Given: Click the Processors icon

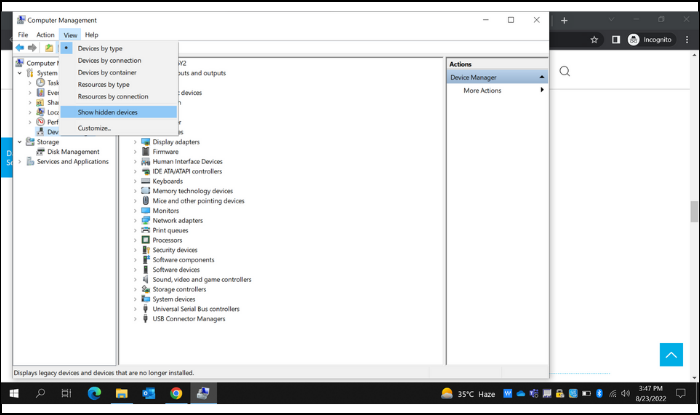Looking at the screenshot, I should (146, 240).
